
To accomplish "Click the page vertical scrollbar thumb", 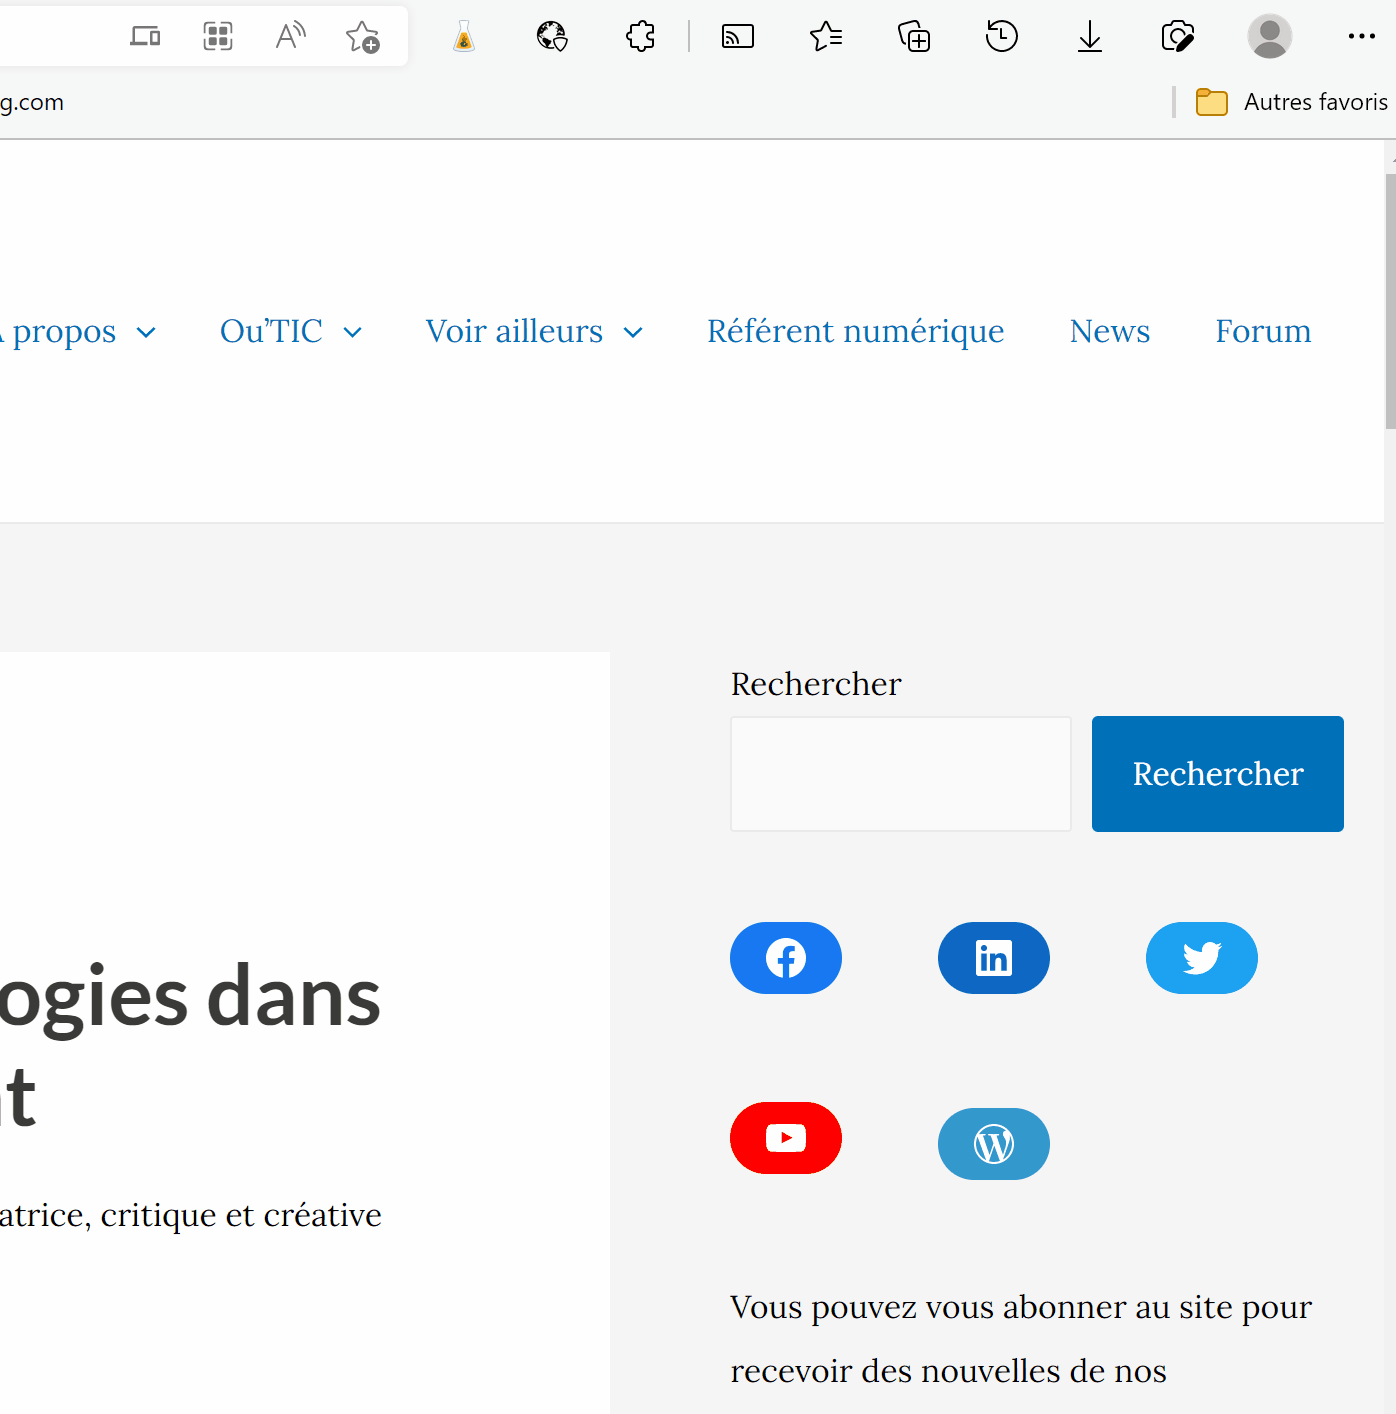I will 1390,300.
